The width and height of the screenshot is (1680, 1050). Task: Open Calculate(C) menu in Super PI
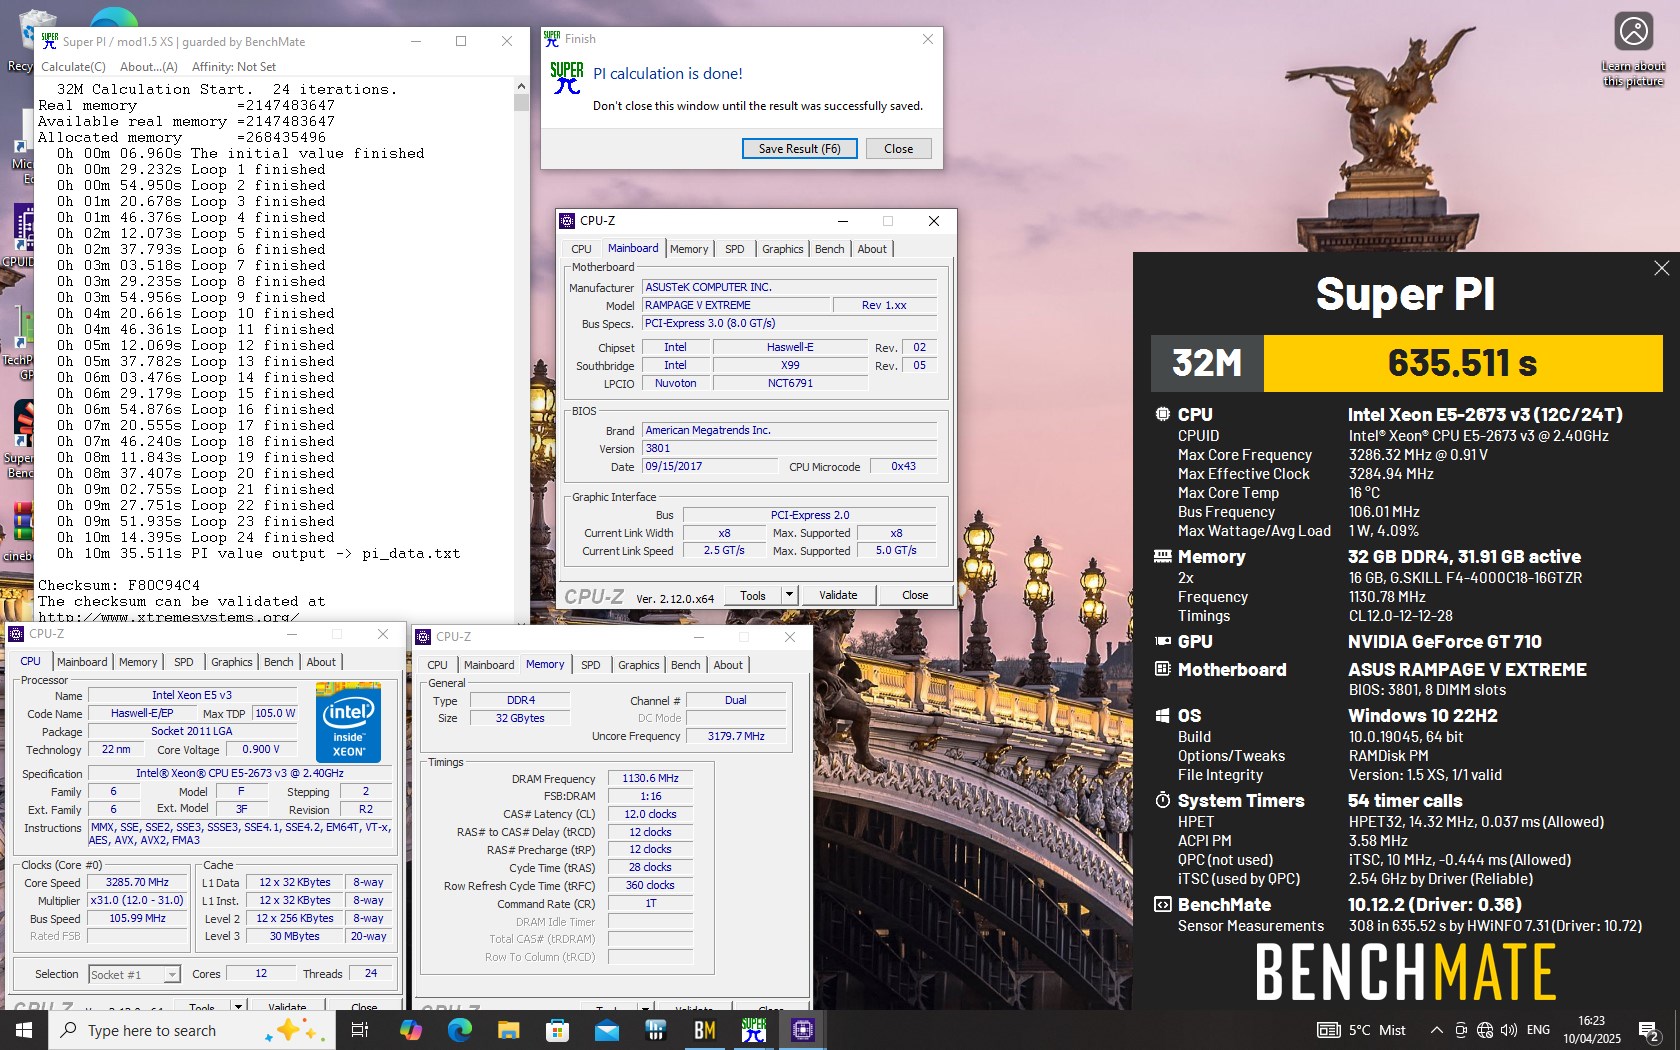(73, 67)
